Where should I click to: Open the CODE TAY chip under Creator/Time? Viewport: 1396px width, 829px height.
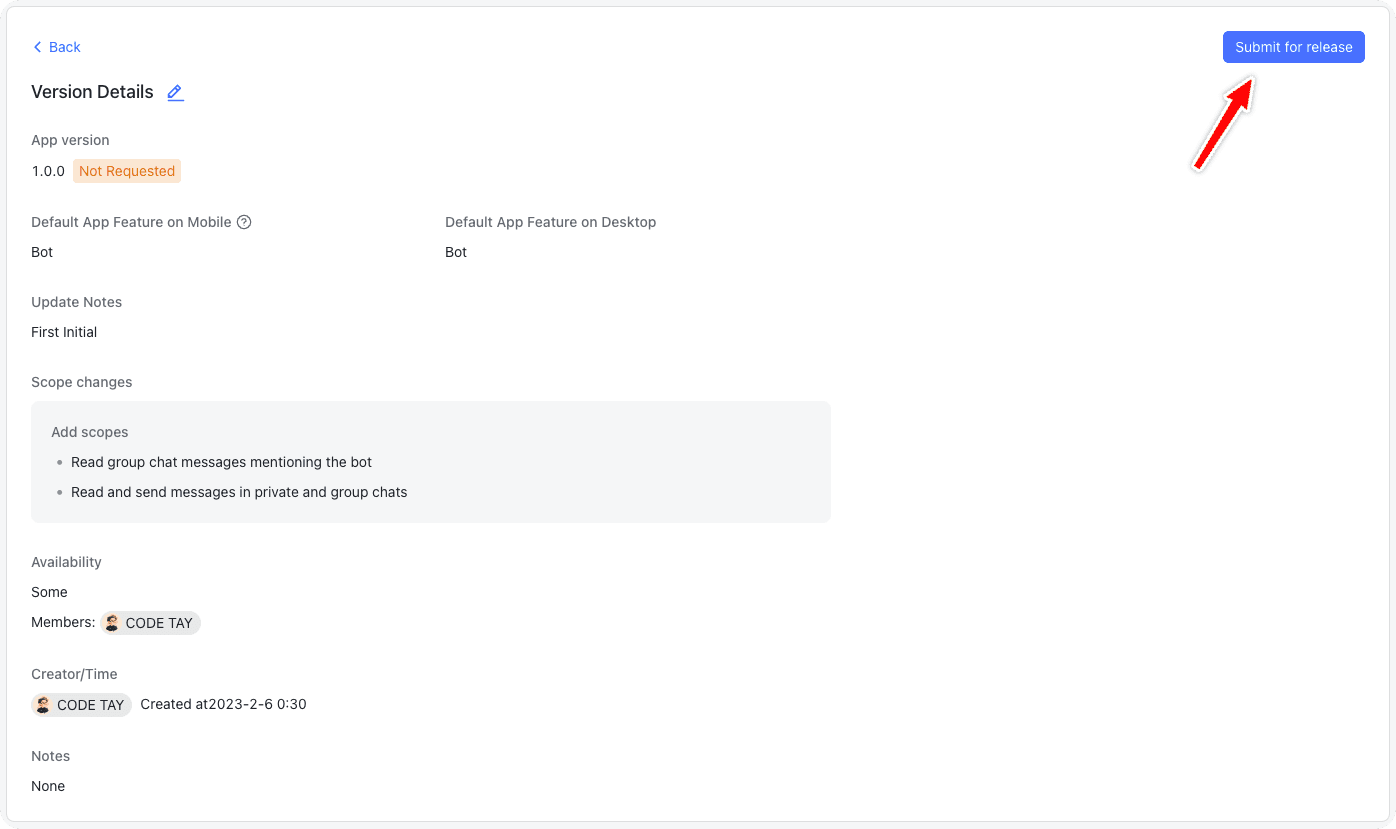[x=81, y=704]
